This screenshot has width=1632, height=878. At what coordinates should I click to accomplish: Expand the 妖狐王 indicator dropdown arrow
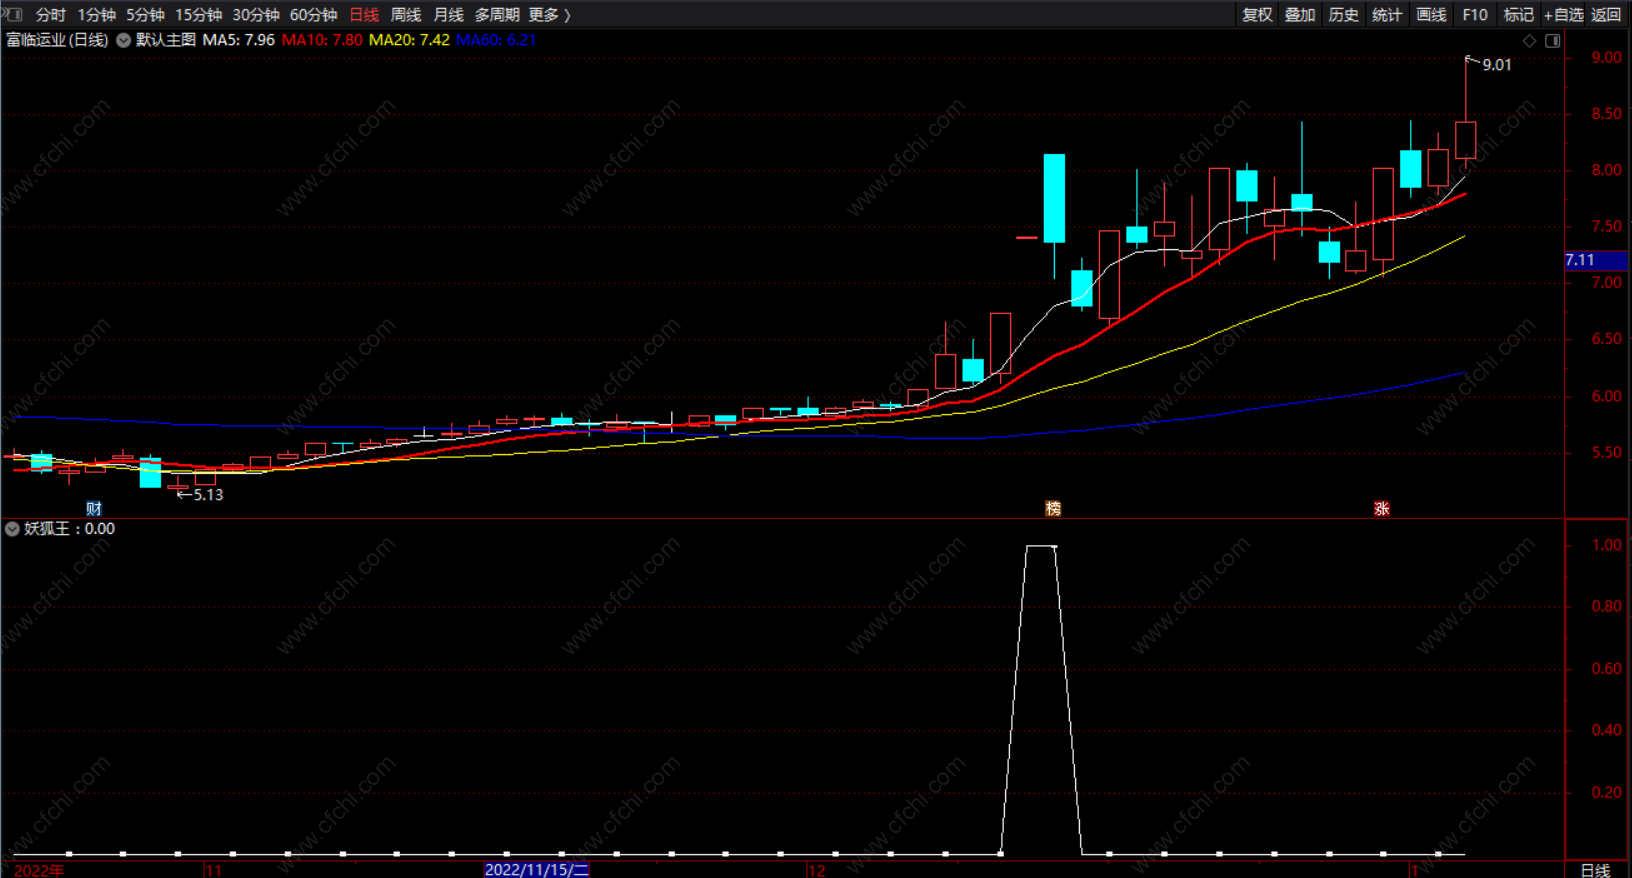[12, 529]
